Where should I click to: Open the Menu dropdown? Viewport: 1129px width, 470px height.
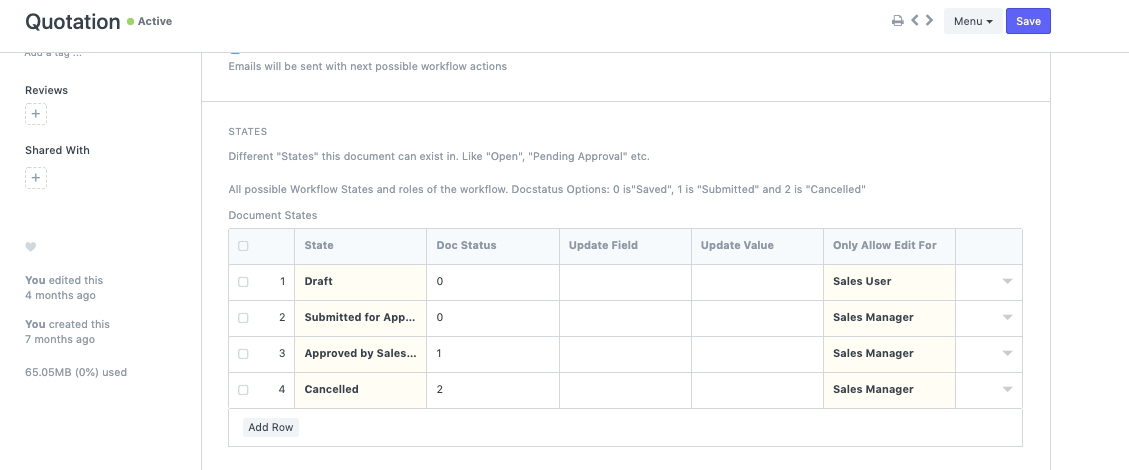tap(972, 21)
